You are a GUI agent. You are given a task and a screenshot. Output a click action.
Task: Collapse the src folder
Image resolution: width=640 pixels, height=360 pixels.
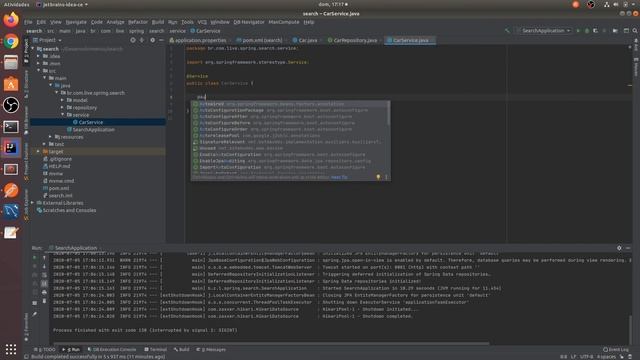(39, 71)
